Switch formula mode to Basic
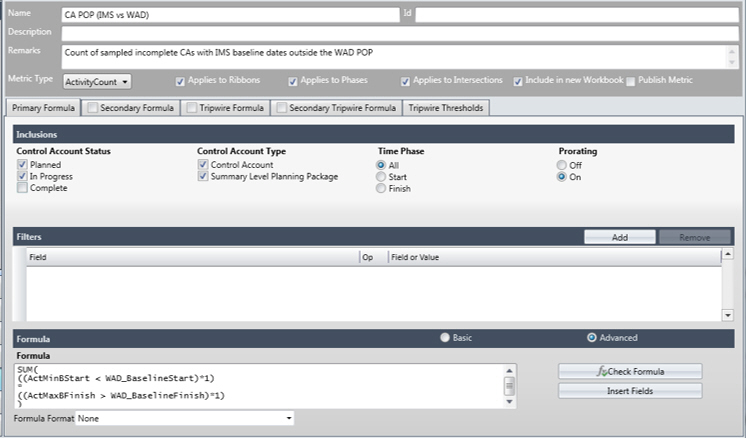The width and height of the screenshot is (746, 439). 445,338
